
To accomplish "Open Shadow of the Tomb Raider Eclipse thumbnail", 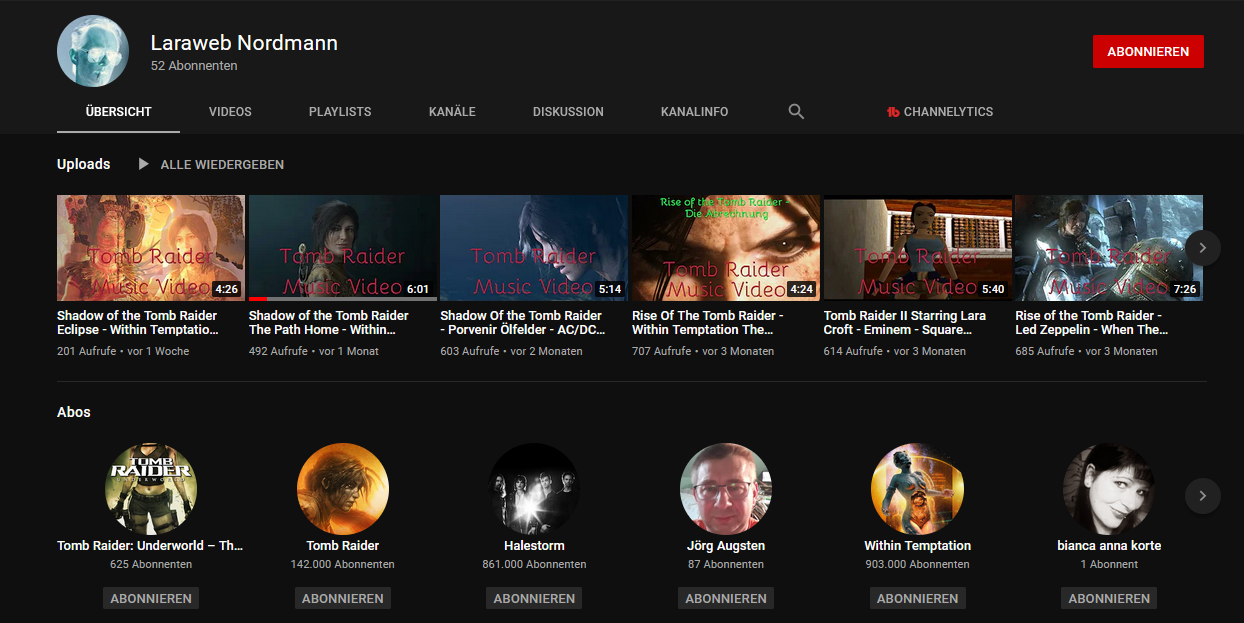I will coord(151,248).
